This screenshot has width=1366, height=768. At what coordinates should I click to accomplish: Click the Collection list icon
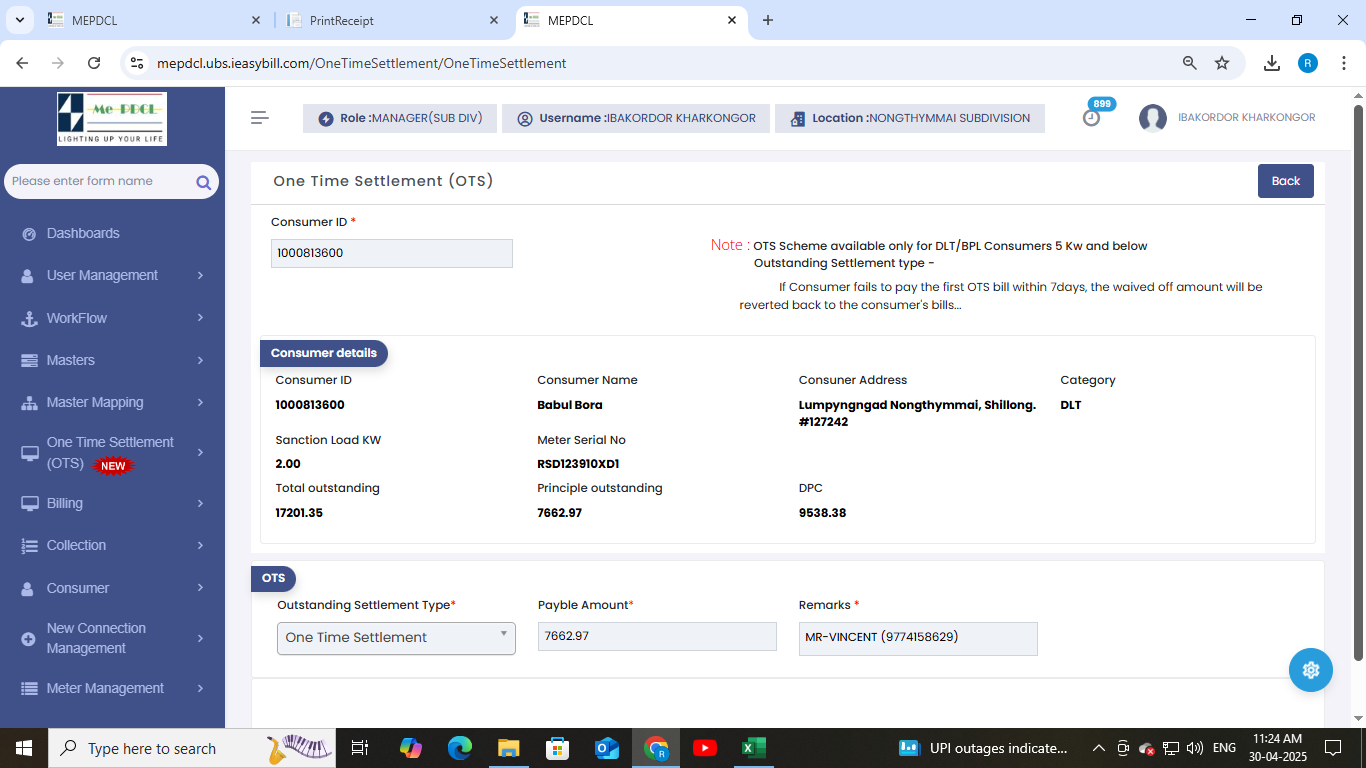(x=29, y=546)
